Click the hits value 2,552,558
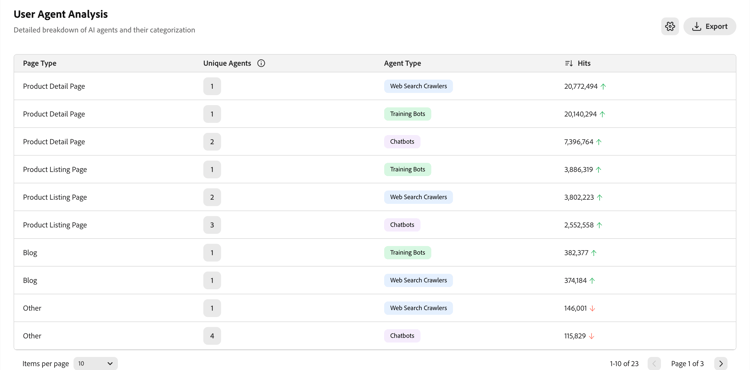The image size is (750, 370). [x=579, y=225]
